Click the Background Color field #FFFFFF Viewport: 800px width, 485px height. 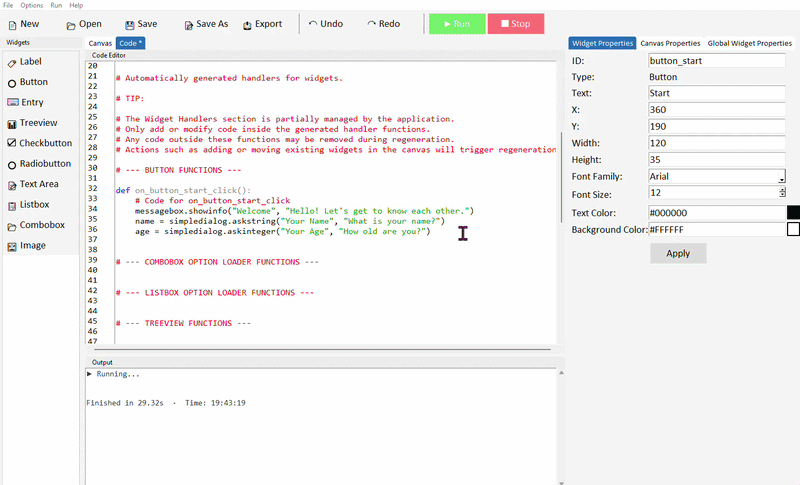(x=717, y=229)
